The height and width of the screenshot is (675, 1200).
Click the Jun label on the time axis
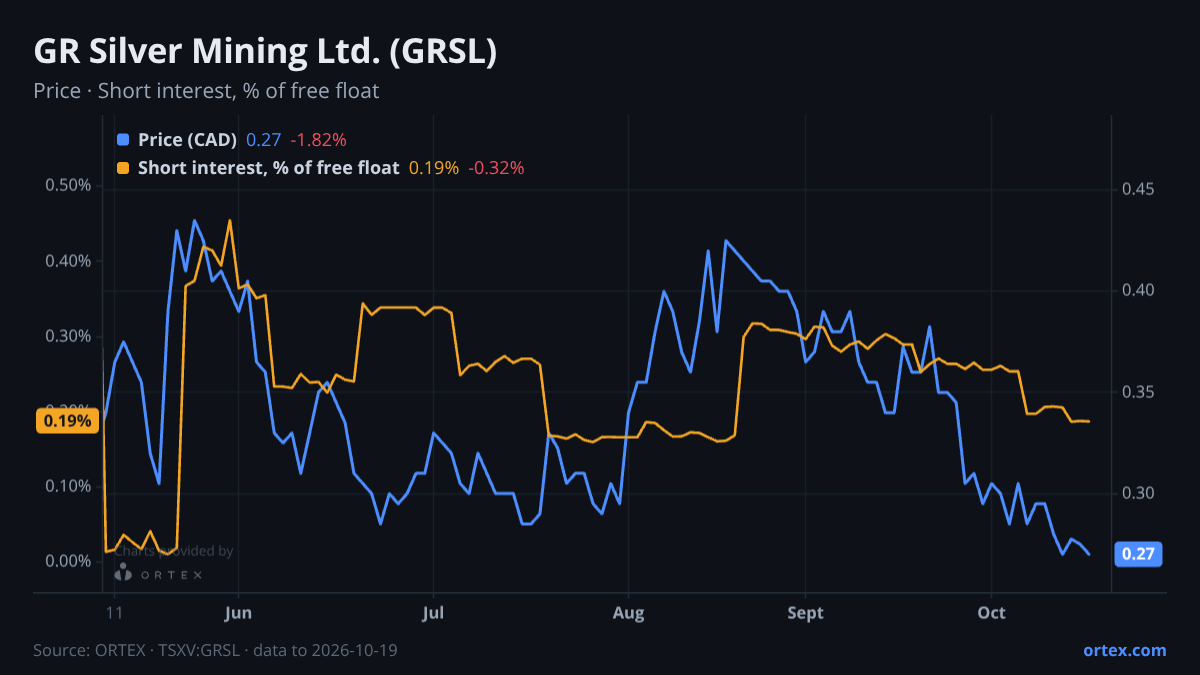(x=238, y=612)
